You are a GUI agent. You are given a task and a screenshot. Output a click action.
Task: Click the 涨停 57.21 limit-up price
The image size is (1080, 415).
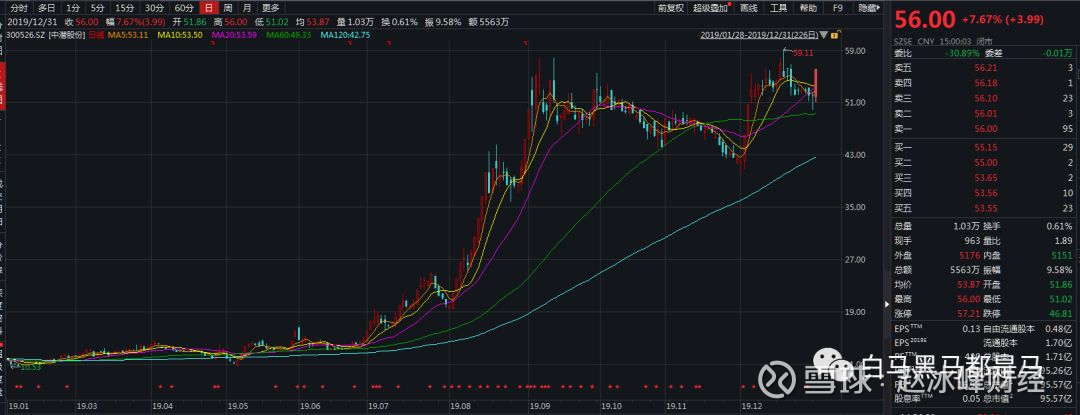pos(968,312)
